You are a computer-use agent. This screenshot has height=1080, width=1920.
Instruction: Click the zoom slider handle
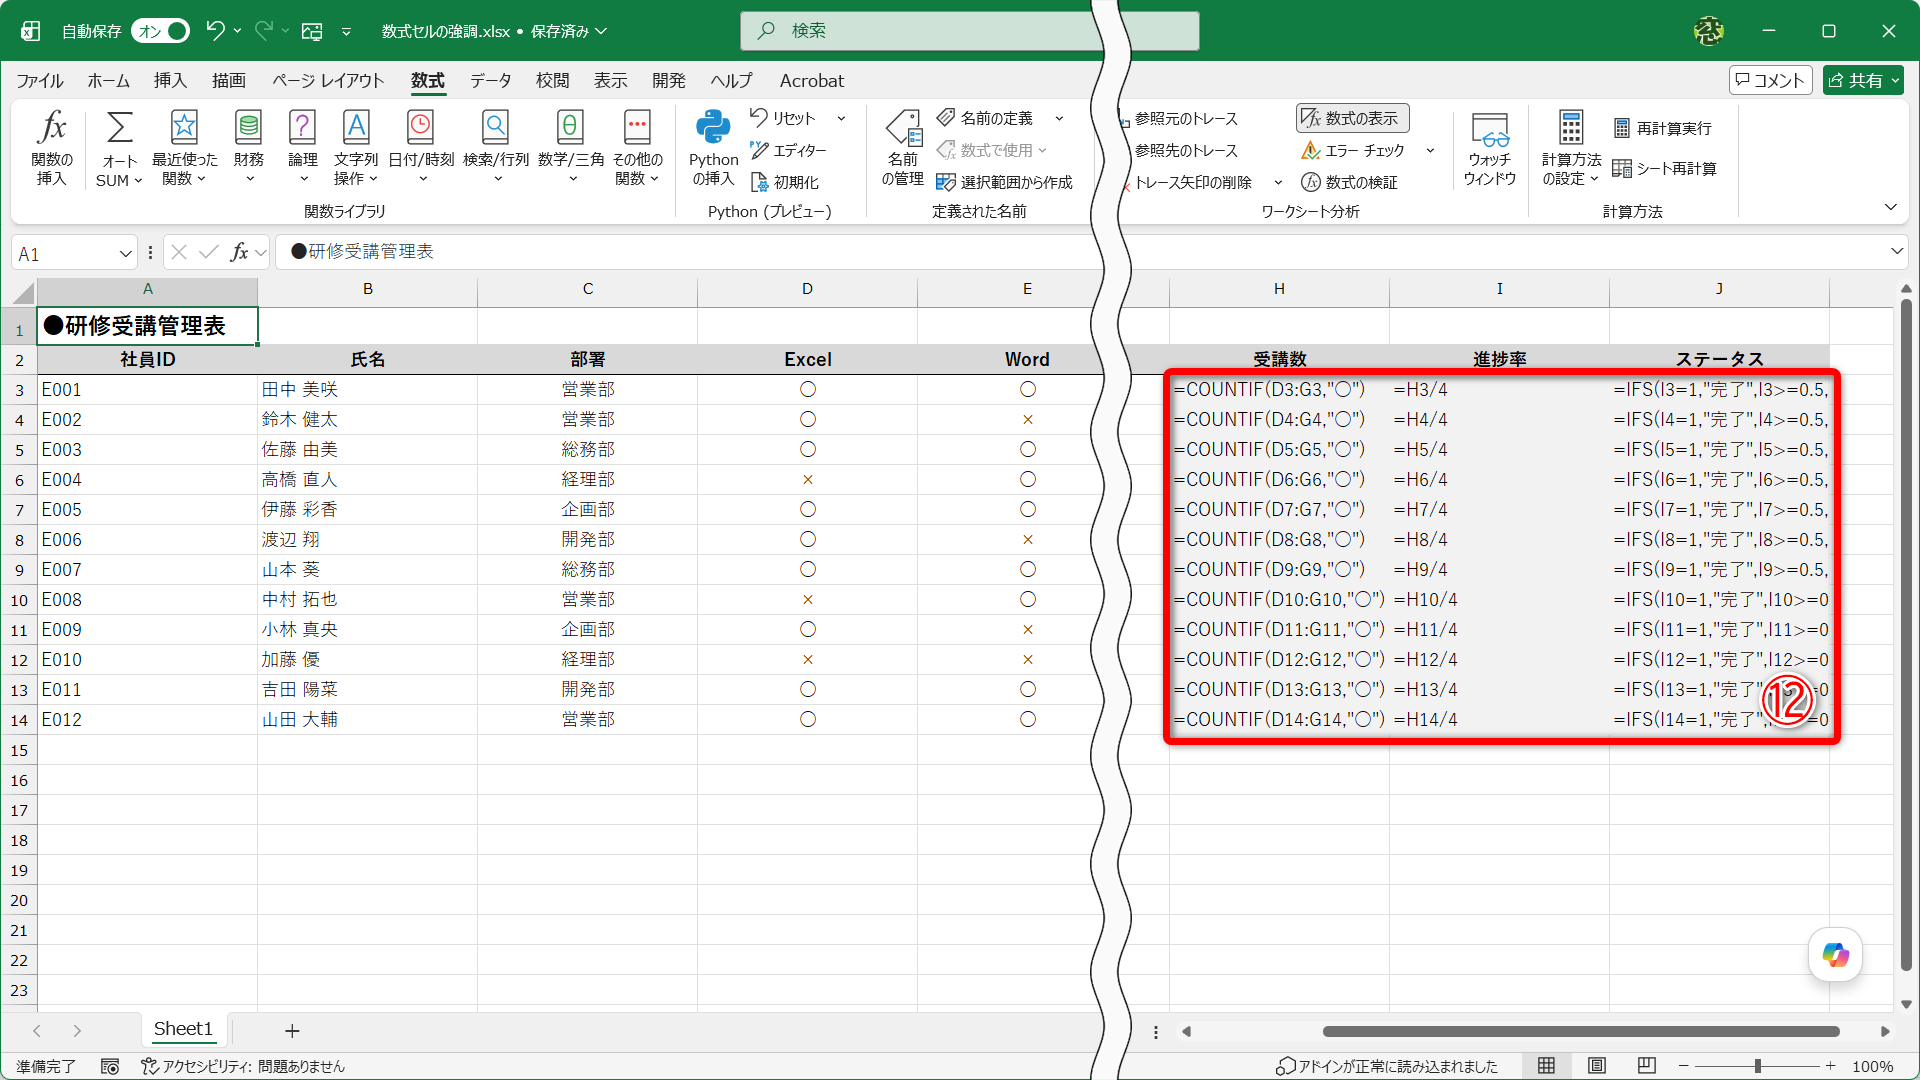point(1757,1066)
